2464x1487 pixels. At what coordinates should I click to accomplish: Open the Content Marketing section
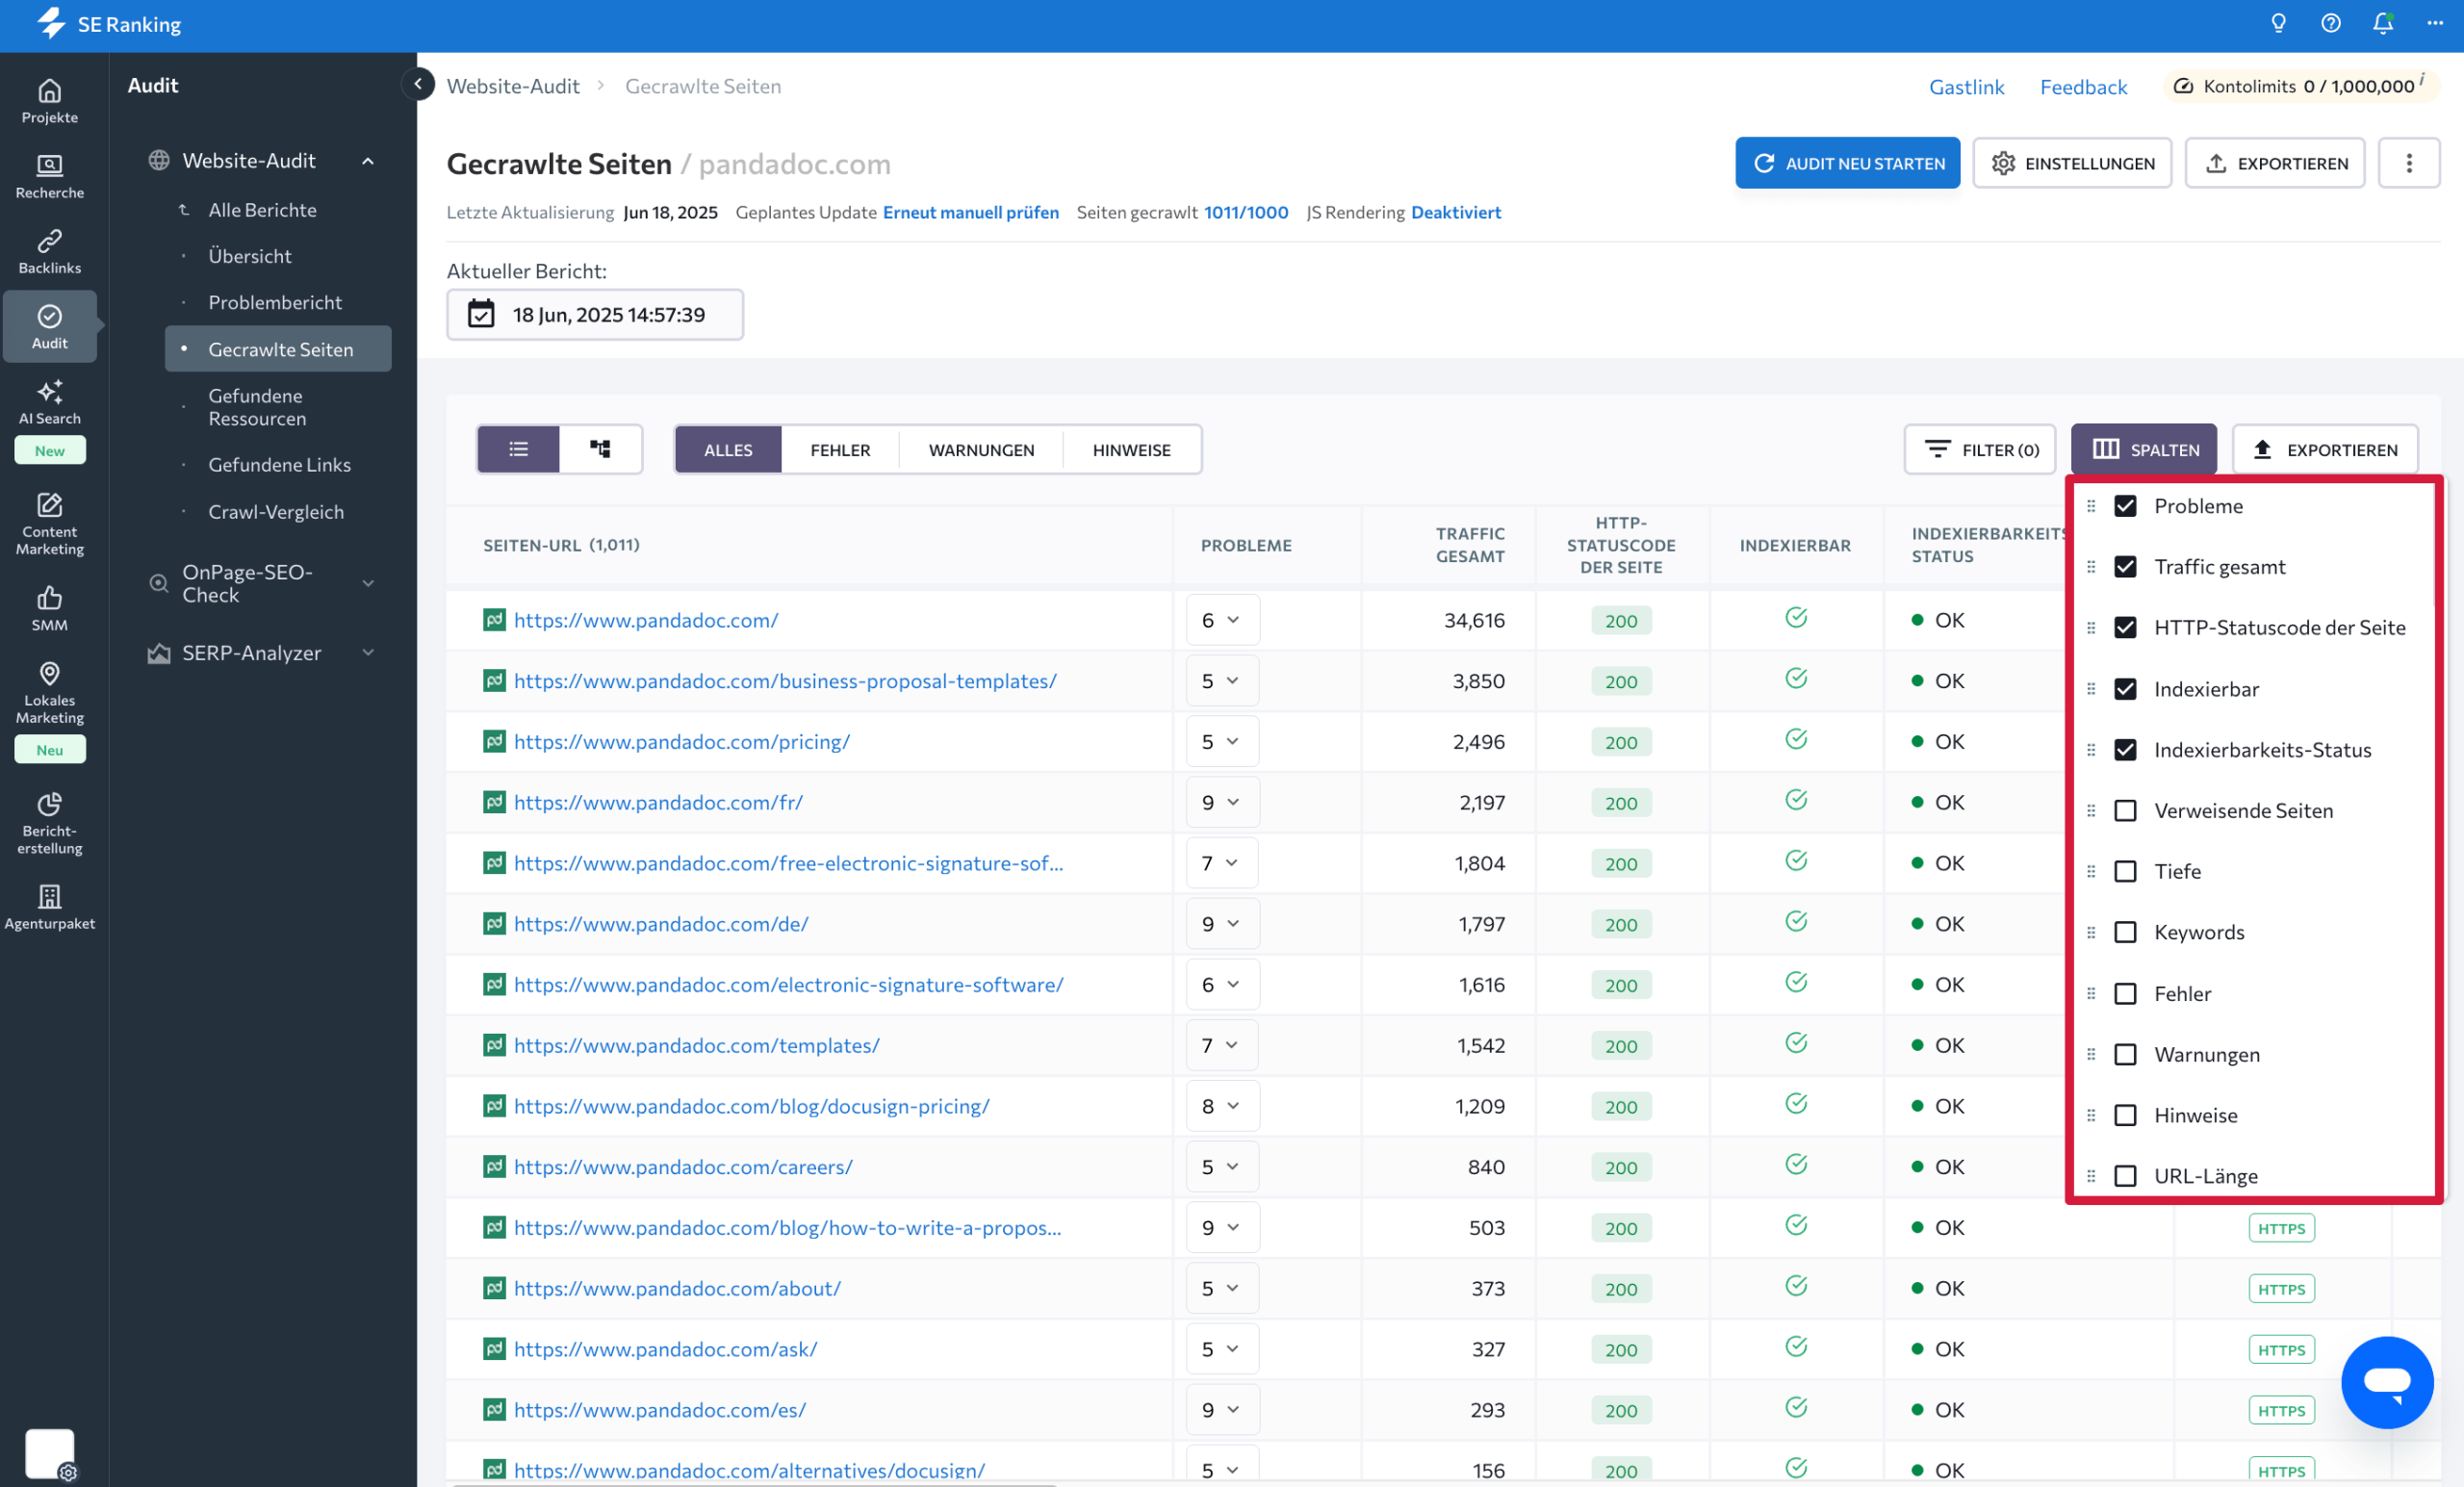point(49,524)
